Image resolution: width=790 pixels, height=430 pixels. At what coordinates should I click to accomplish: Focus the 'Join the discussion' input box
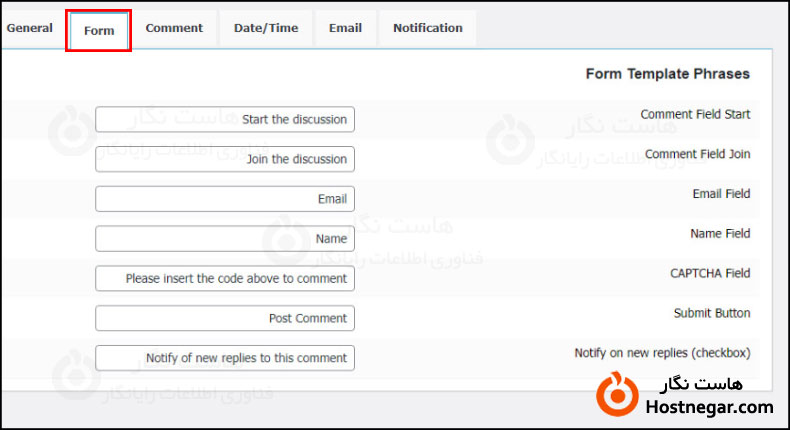(225, 159)
